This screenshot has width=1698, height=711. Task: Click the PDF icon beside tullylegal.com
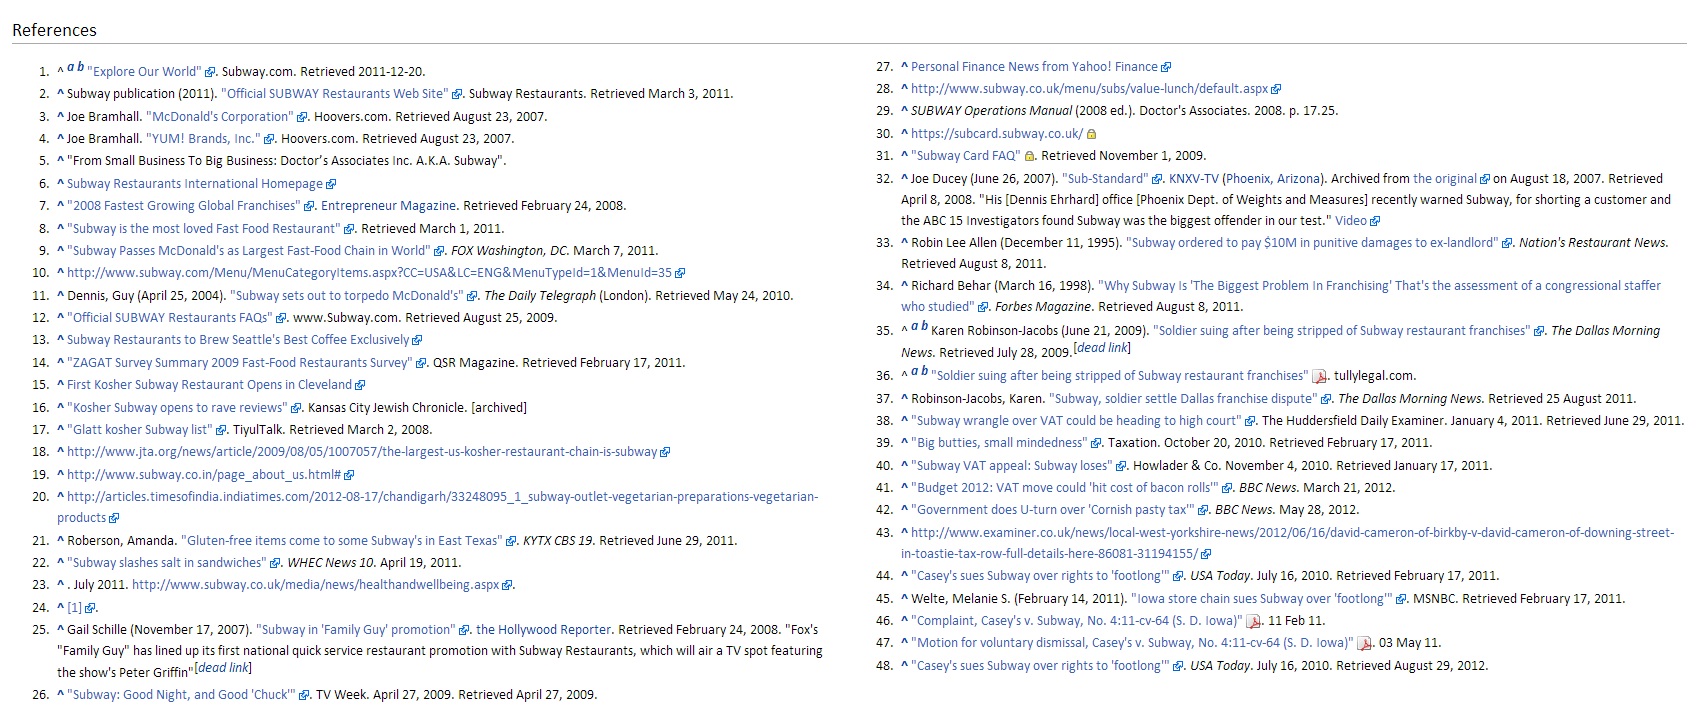[1320, 377]
